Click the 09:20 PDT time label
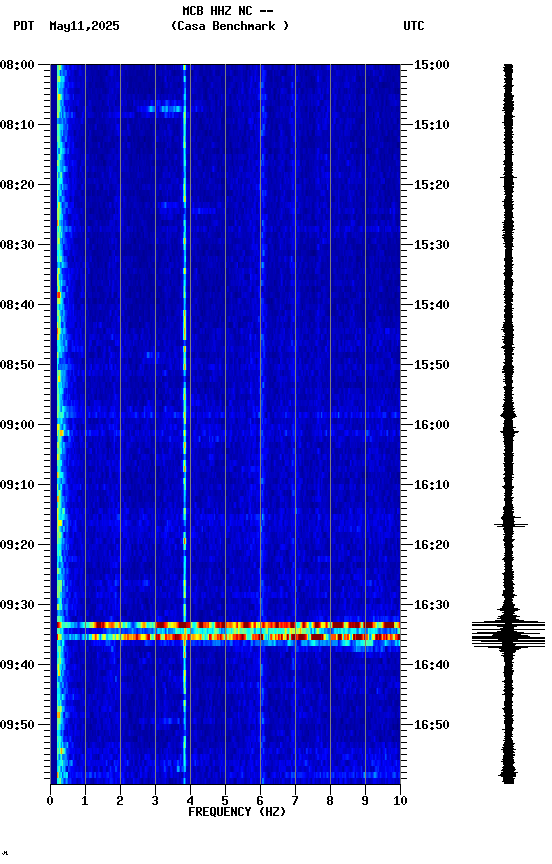This screenshot has width=552, height=864. pyautogui.click(x=17, y=545)
